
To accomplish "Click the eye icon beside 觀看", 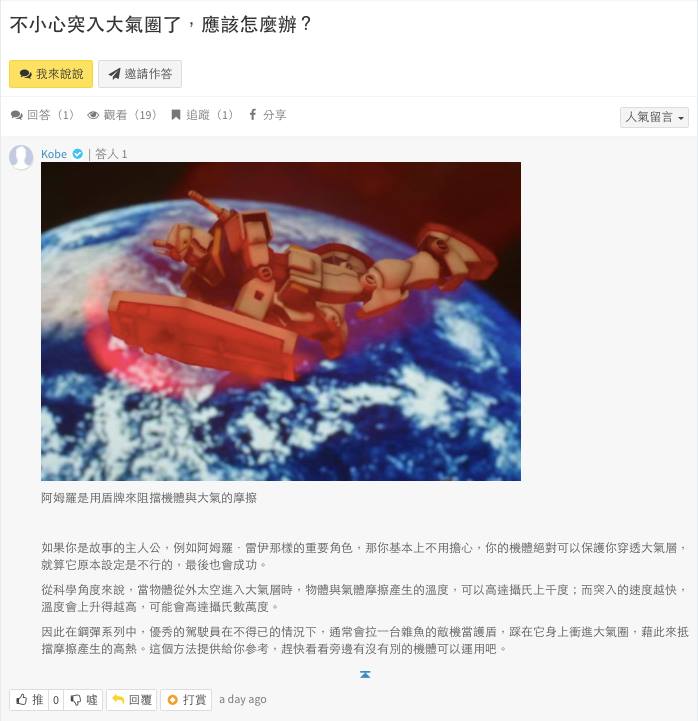I will (x=93, y=115).
